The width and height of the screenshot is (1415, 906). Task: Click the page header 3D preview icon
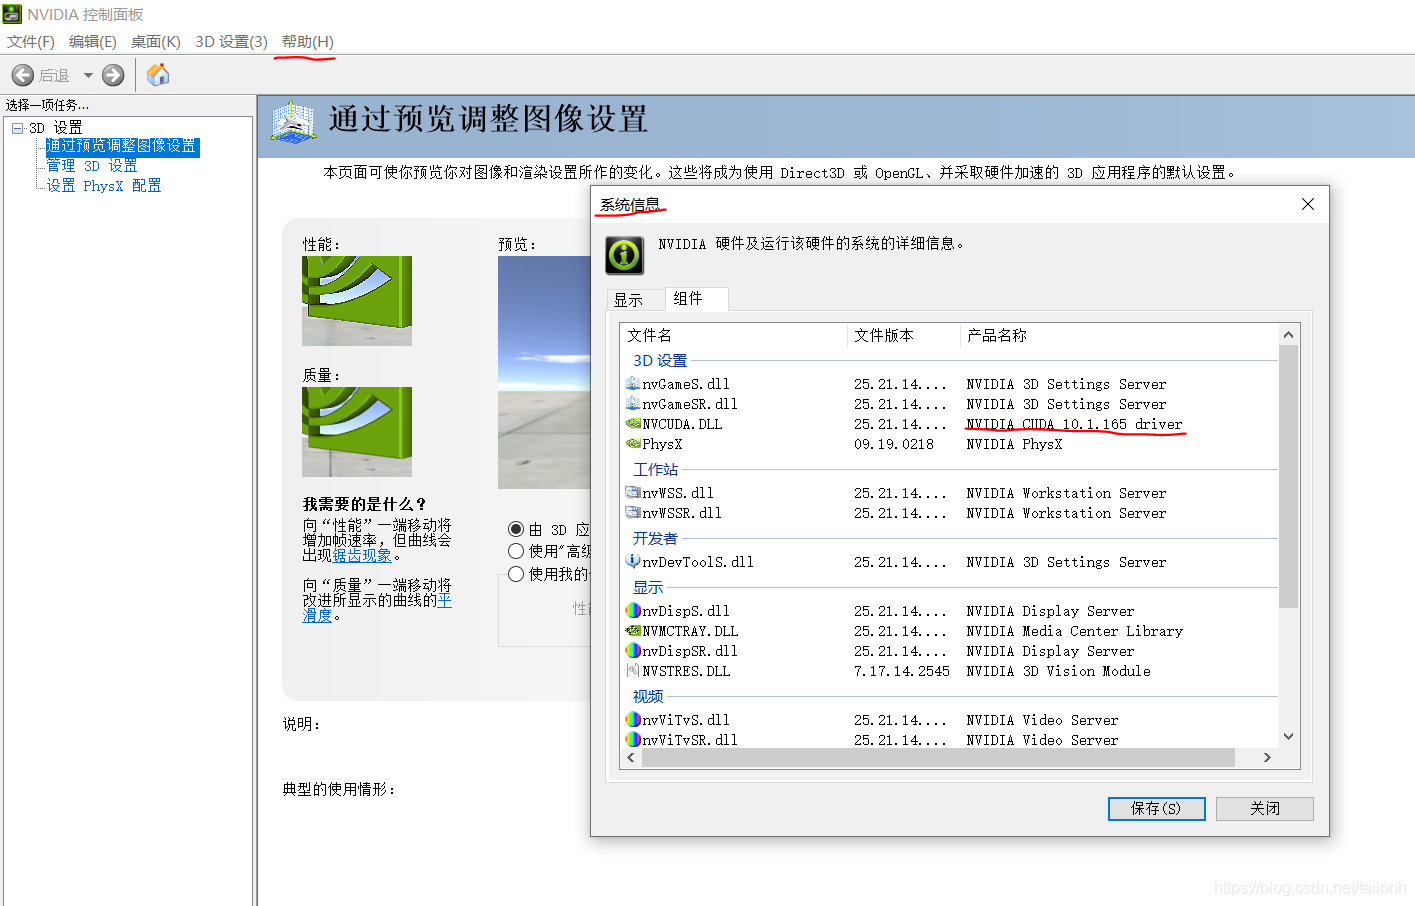click(x=293, y=121)
